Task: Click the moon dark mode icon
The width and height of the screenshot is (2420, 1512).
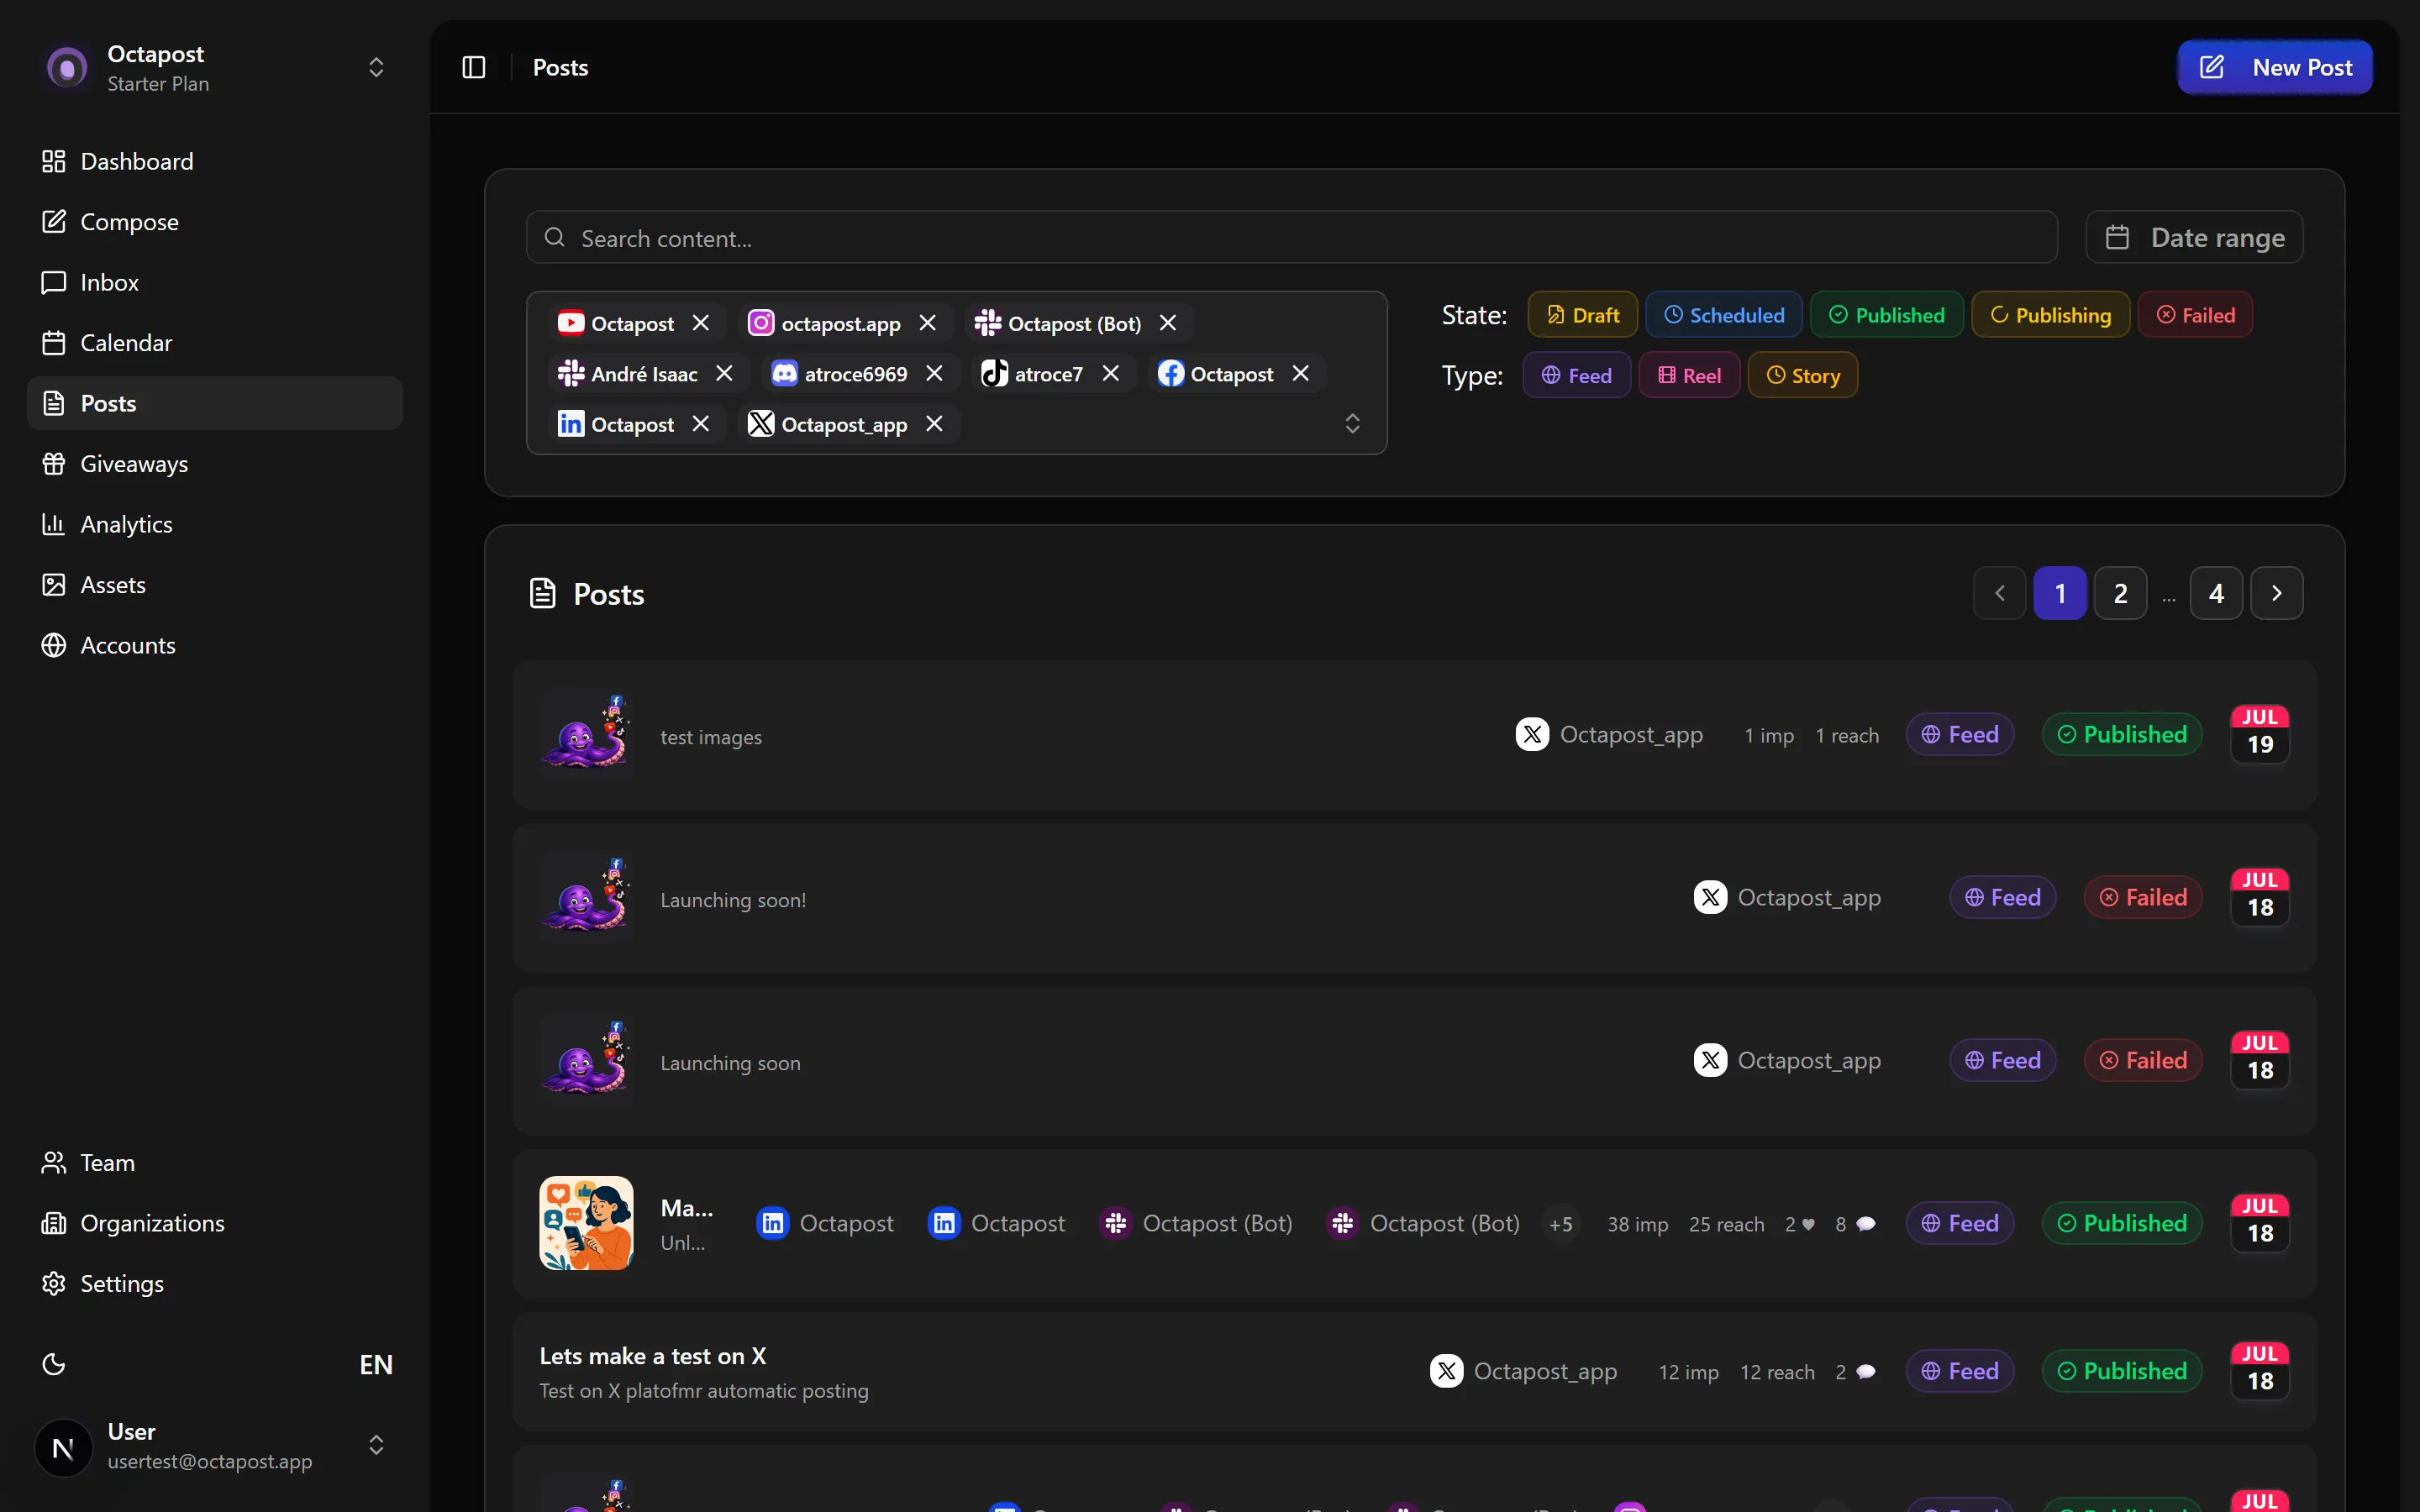Action: (x=54, y=1364)
